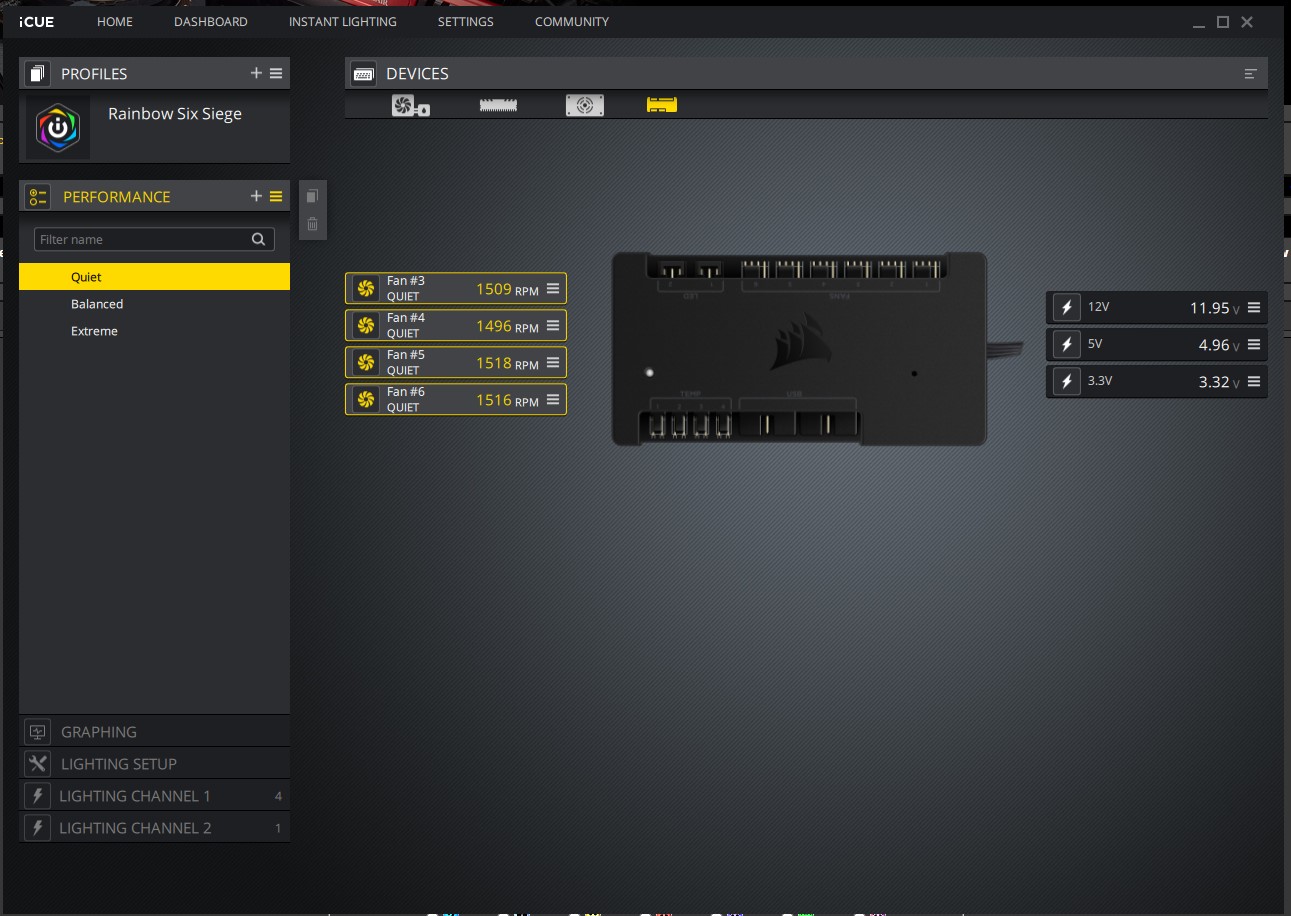
Task: Click the Fan #4 fan icon
Action: click(365, 326)
